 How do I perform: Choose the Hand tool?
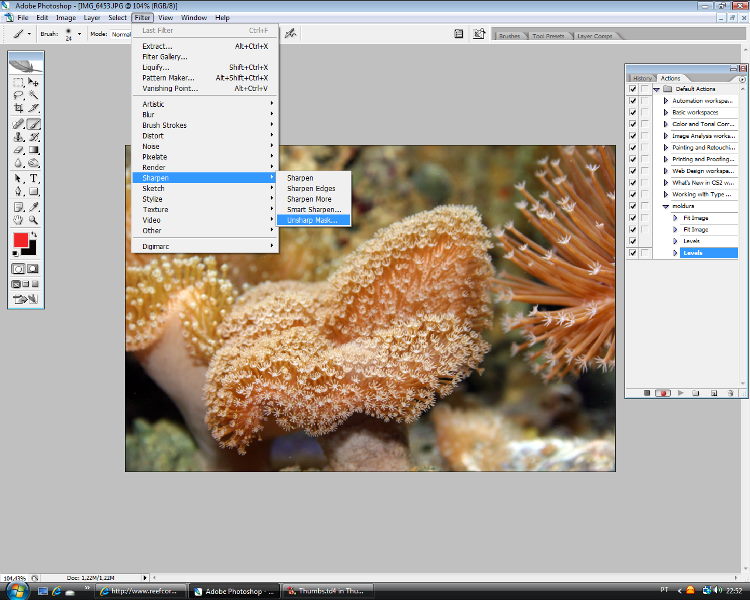pyautogui.click(x=18, y=219)
